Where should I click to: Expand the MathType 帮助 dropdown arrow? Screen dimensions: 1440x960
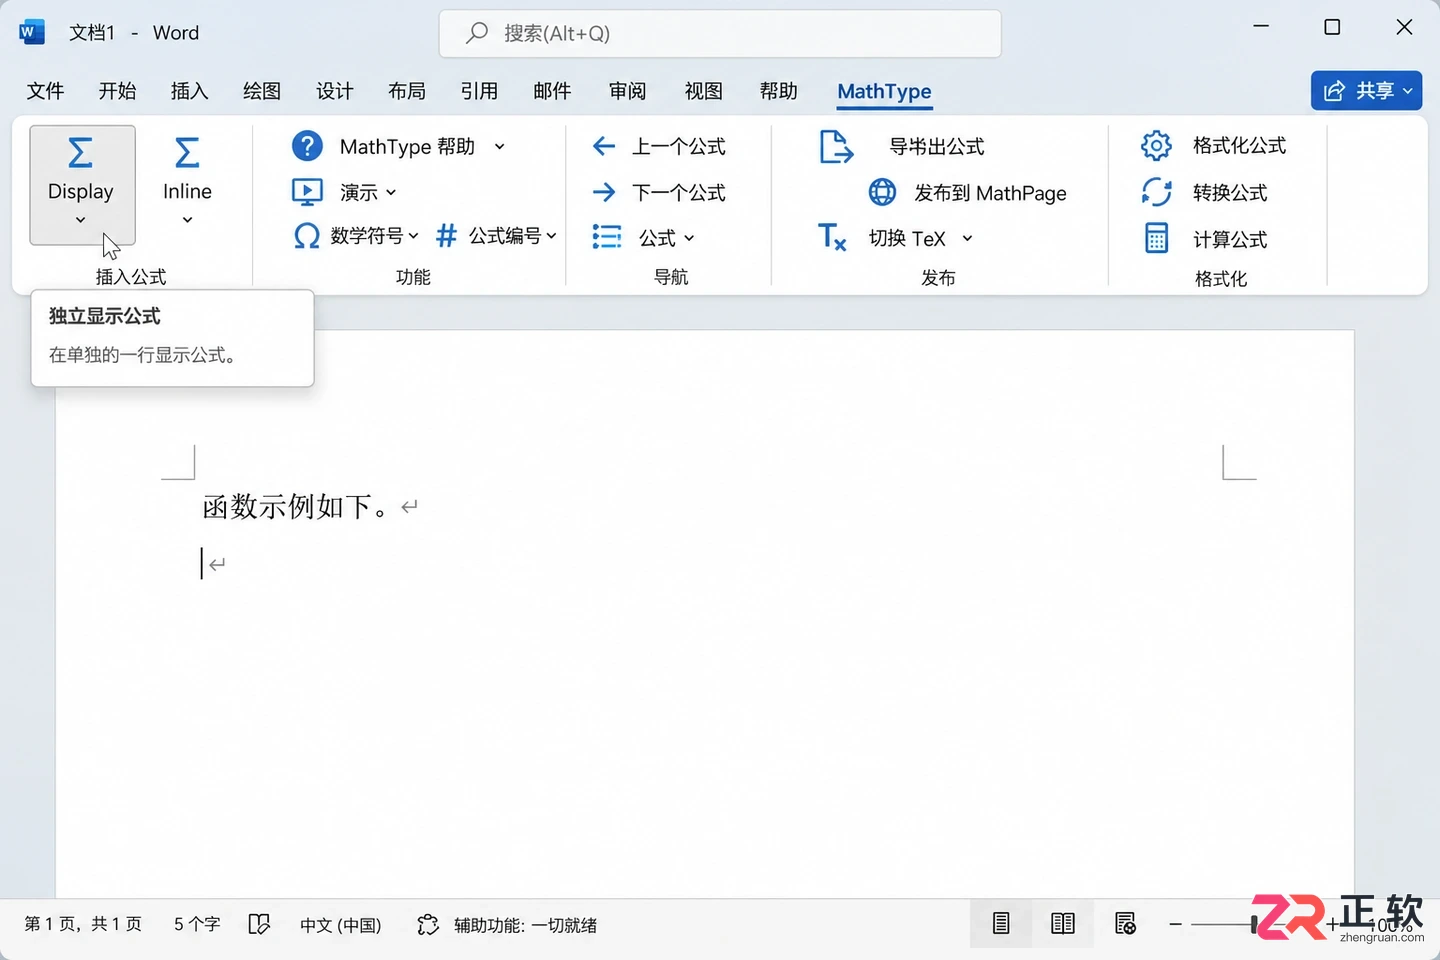coord(499,147)
